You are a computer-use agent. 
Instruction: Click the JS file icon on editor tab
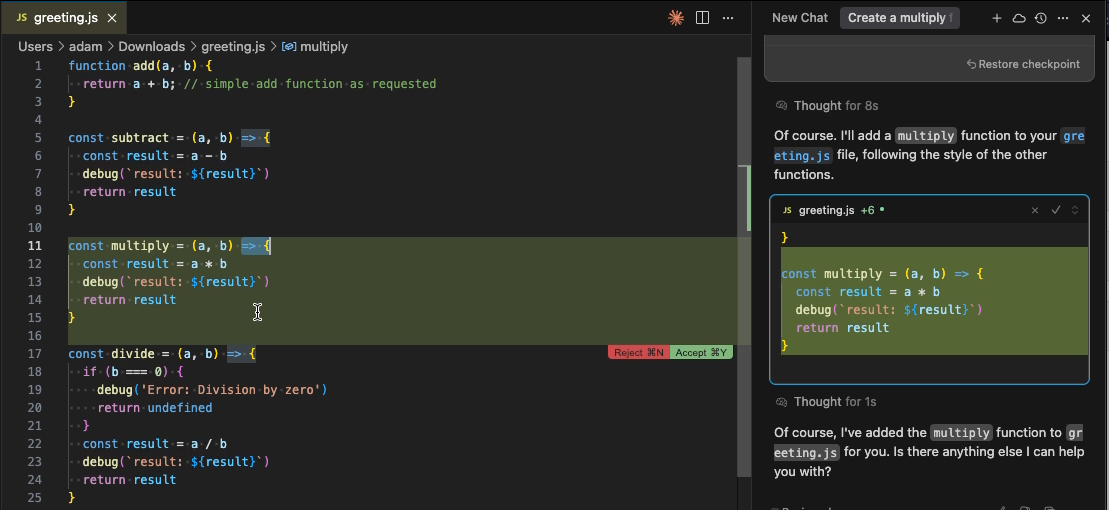coord(21,18)
